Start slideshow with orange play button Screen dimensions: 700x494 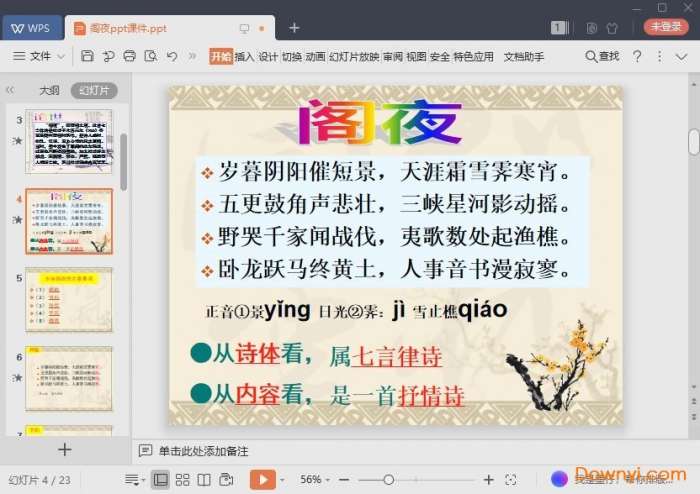262,480
